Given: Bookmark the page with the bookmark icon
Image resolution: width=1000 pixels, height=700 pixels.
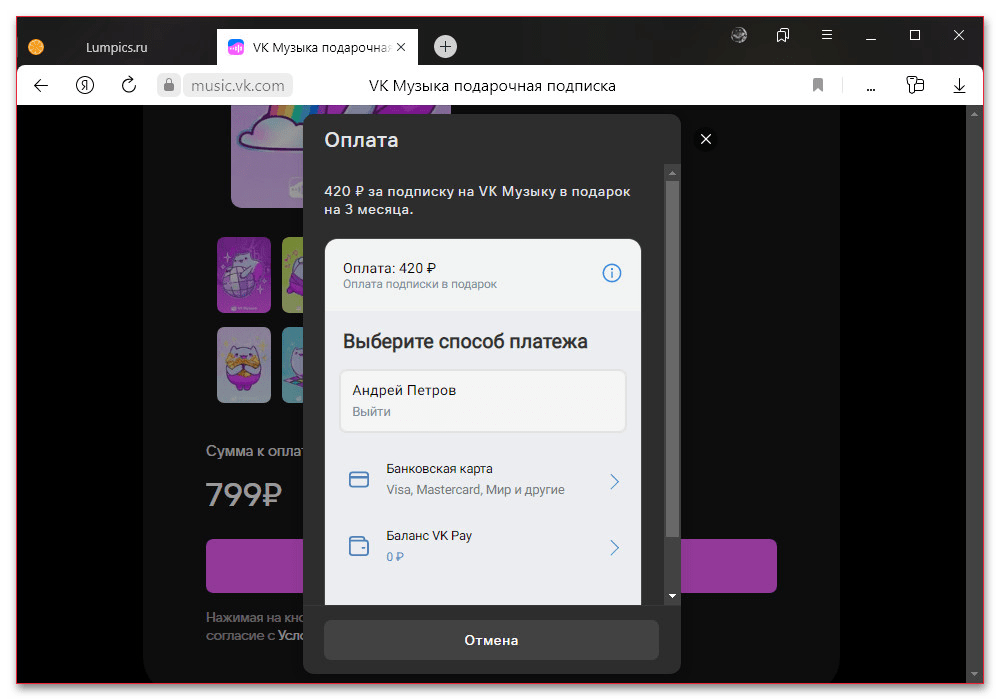Looking at the screenshot, I should point(818,85).
